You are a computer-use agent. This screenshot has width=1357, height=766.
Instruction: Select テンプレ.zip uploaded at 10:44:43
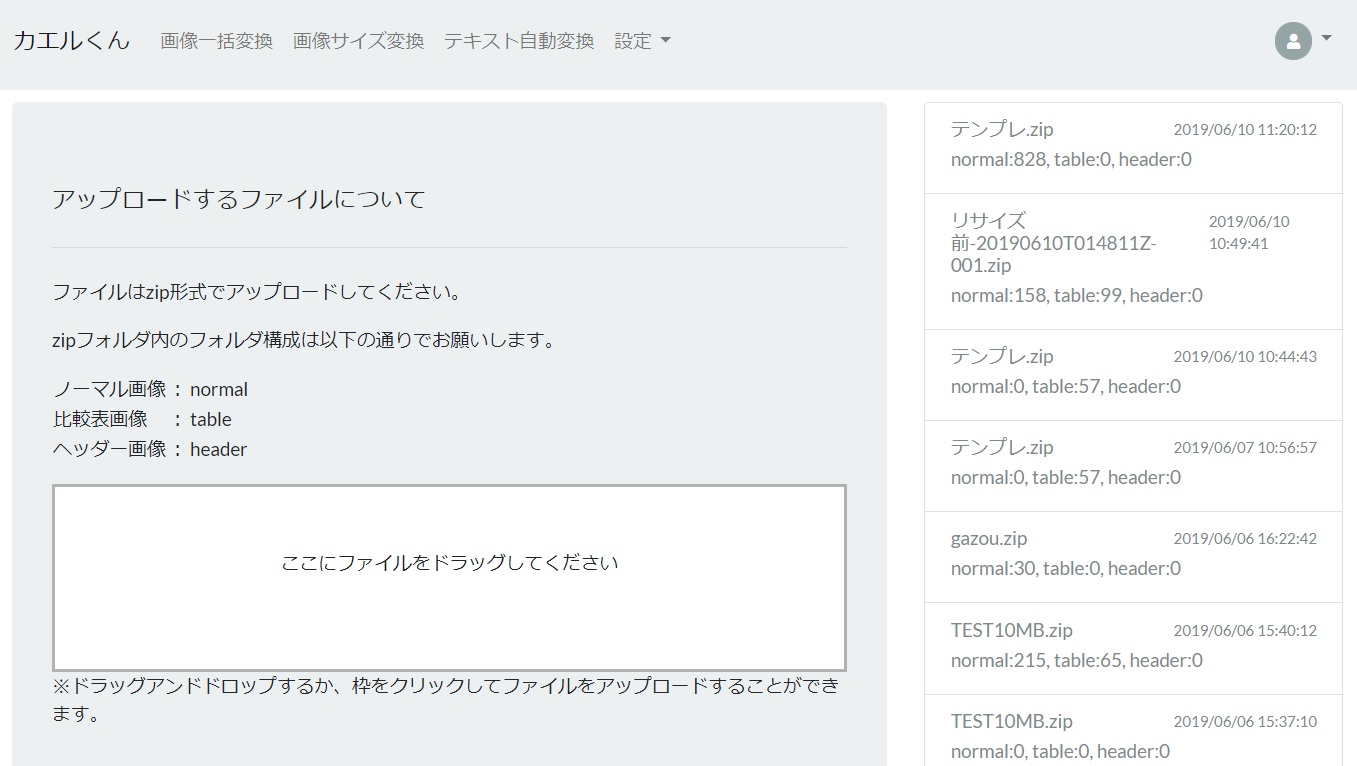(x=1001, y=356)
